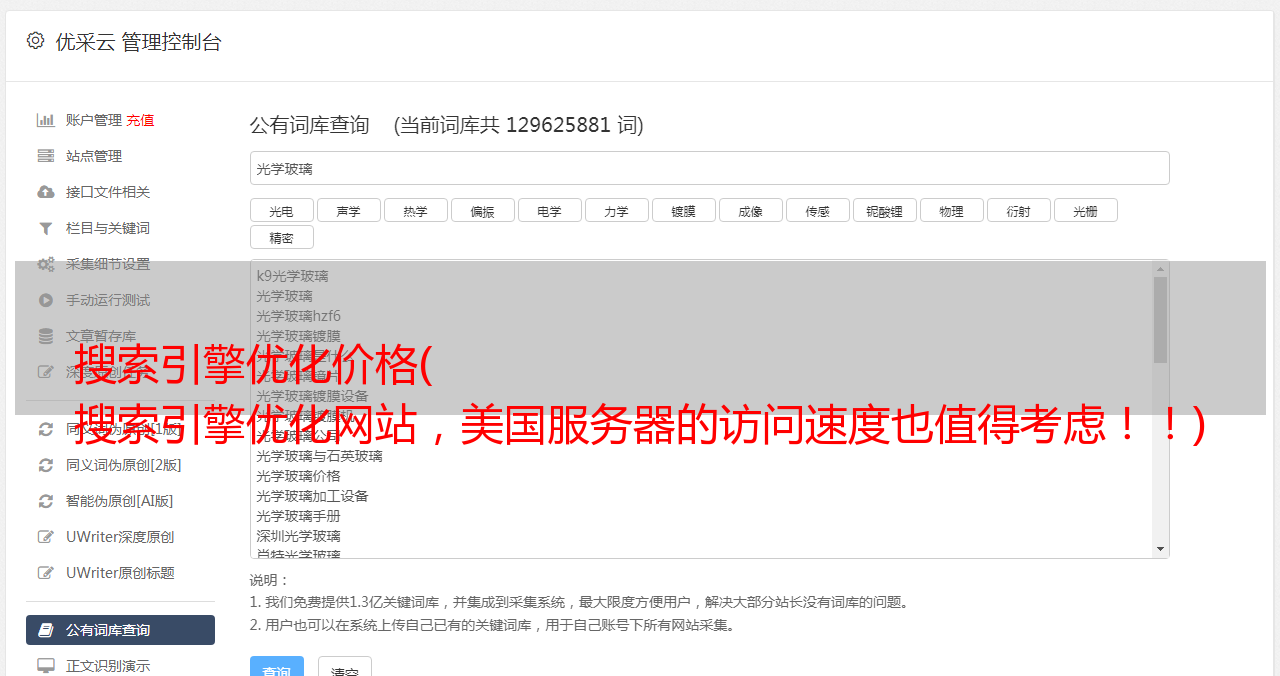Choose the 铌酸锂 tag button
Viewport: 1280px width, 676px height.
point(885,210)
